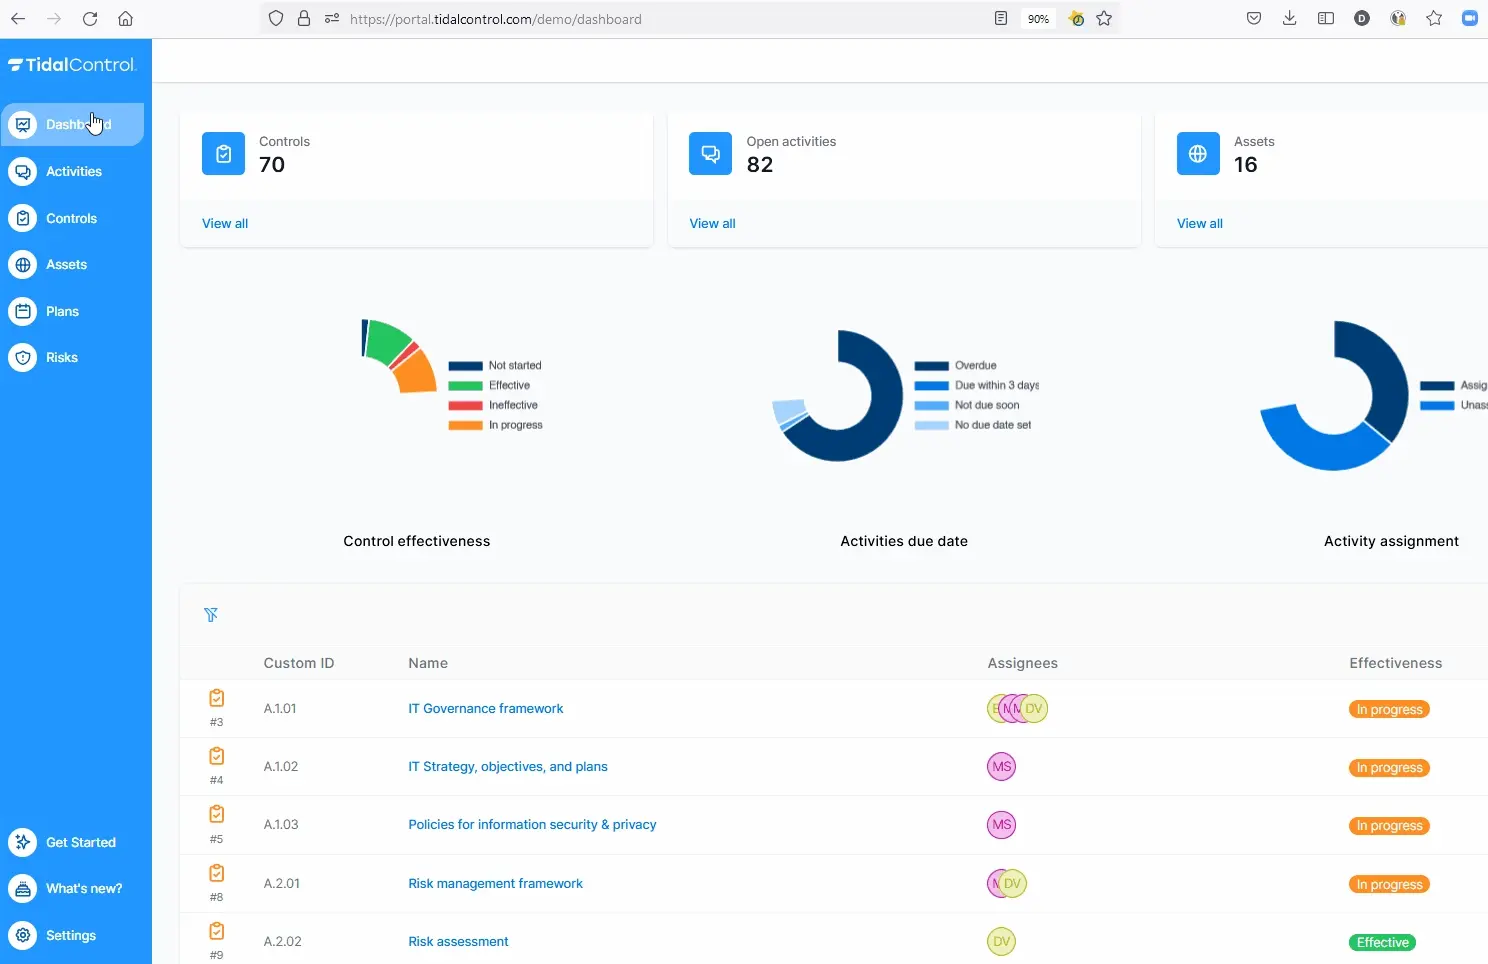Open the Activities sidebar item

[72, 171]
